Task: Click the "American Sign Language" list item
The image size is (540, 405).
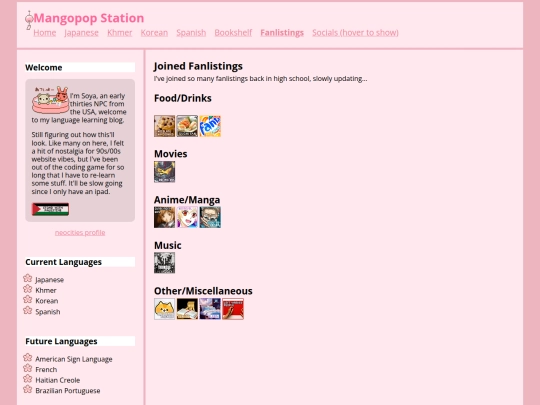Action: (x=74, y=359)
